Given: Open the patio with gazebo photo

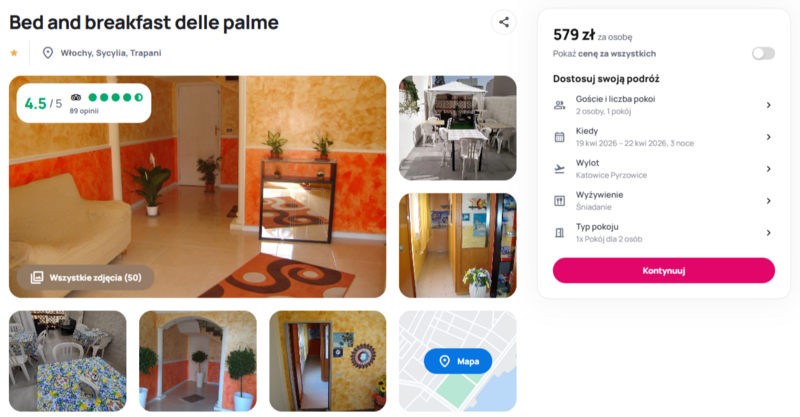Looking at the screenshot, I should click(x=458, y=128).
